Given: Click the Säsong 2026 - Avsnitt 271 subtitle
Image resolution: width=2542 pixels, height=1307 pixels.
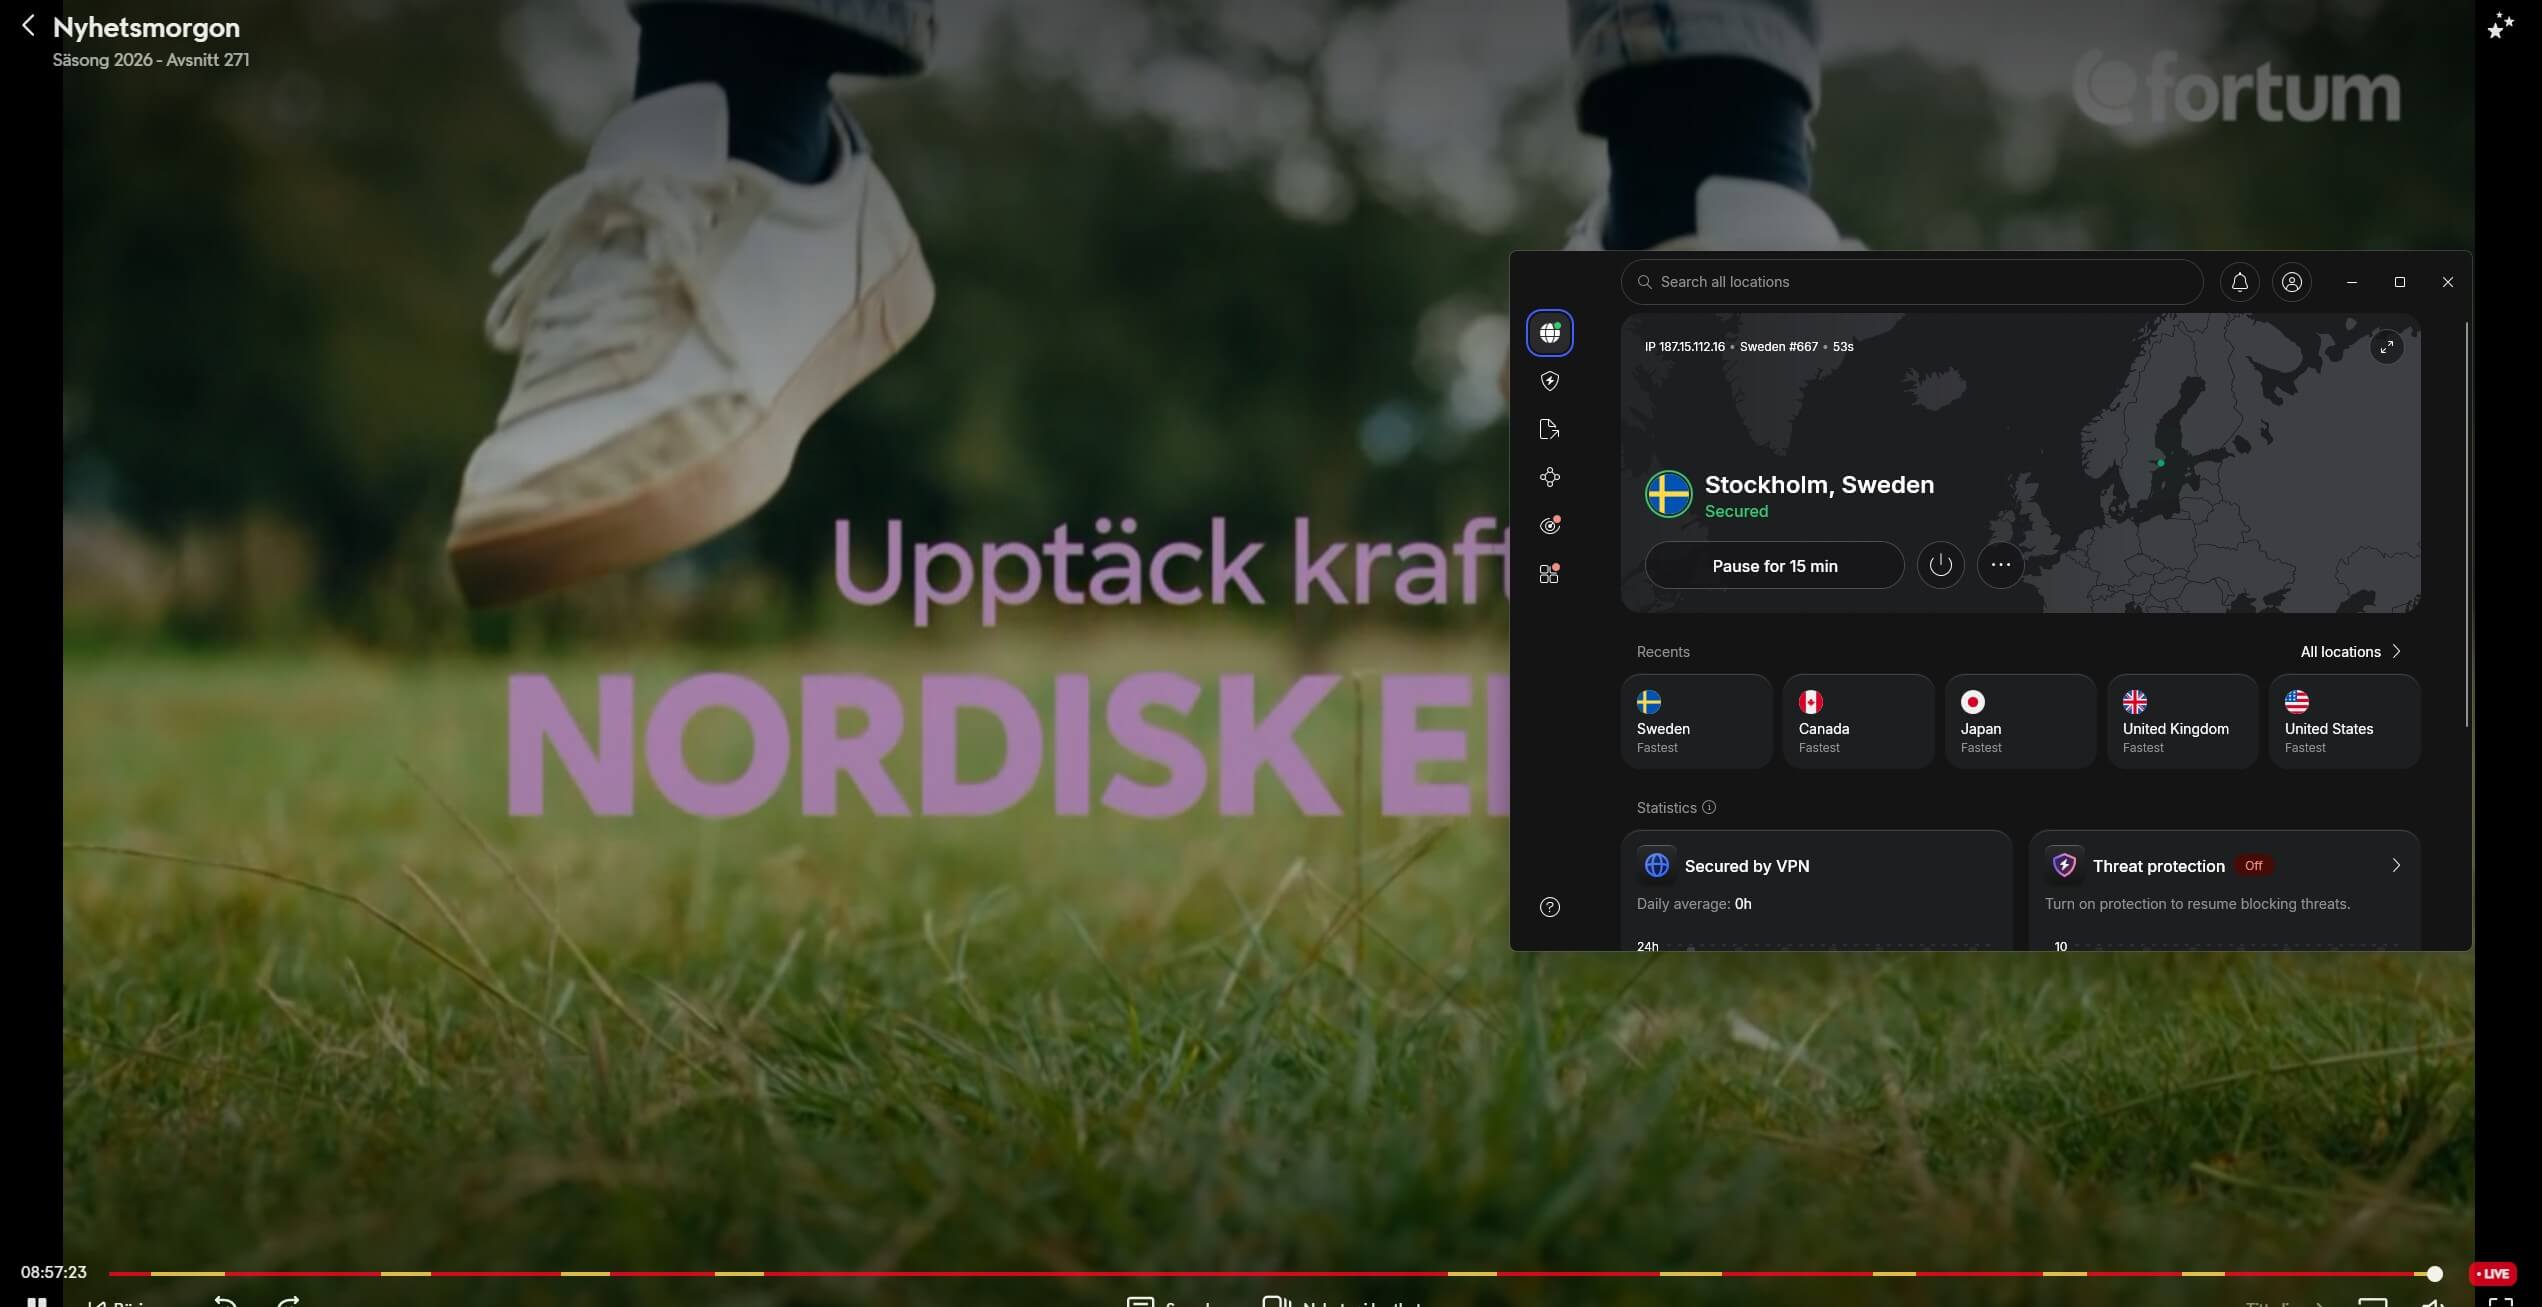Looking at the screenshot, I should point(151,60).
